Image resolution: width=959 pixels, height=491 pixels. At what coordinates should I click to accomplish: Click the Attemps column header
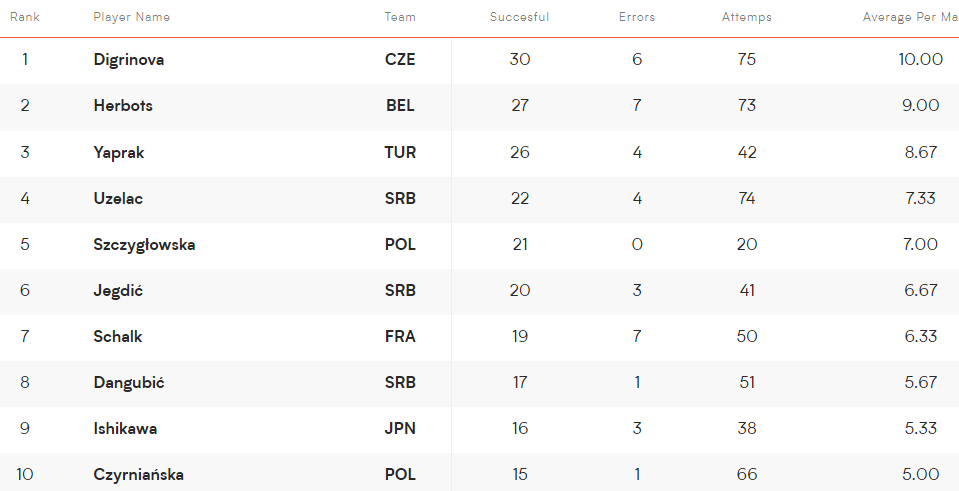747,17
